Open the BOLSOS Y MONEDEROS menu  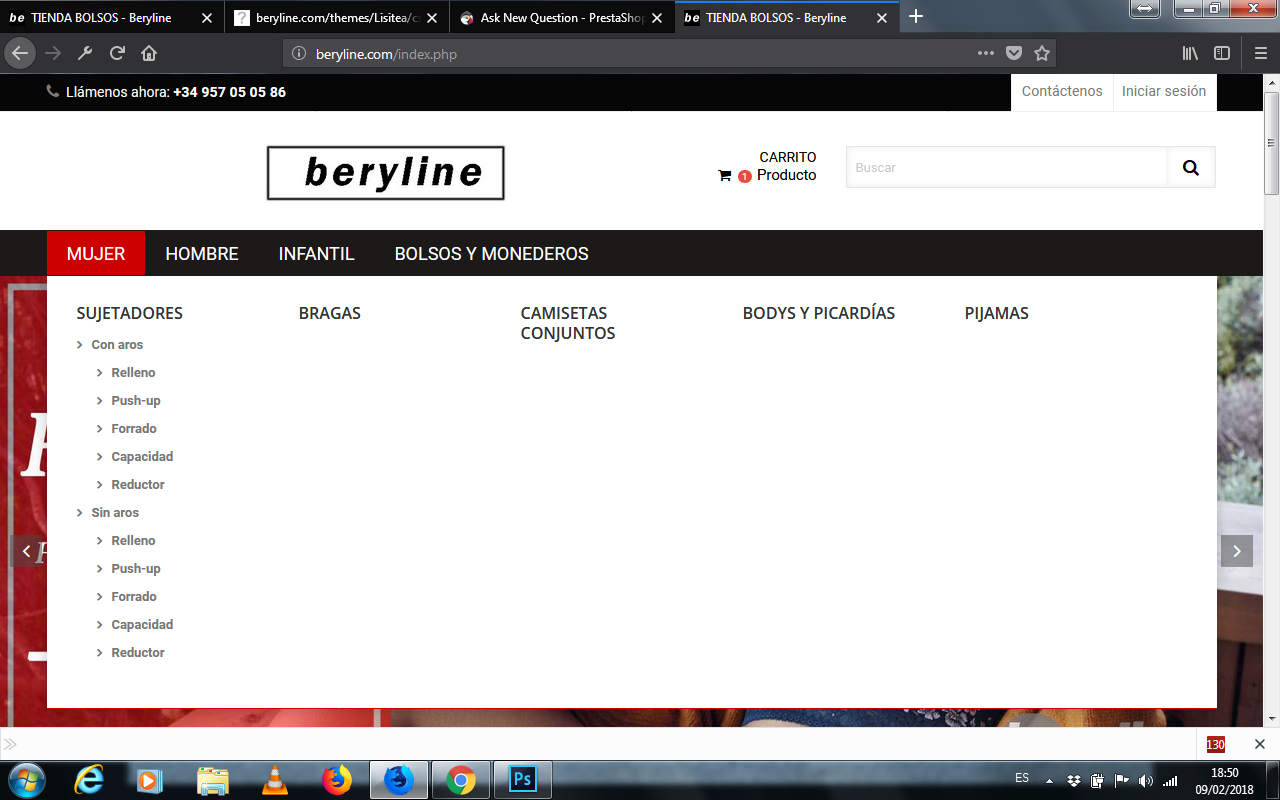click(492, 254)
